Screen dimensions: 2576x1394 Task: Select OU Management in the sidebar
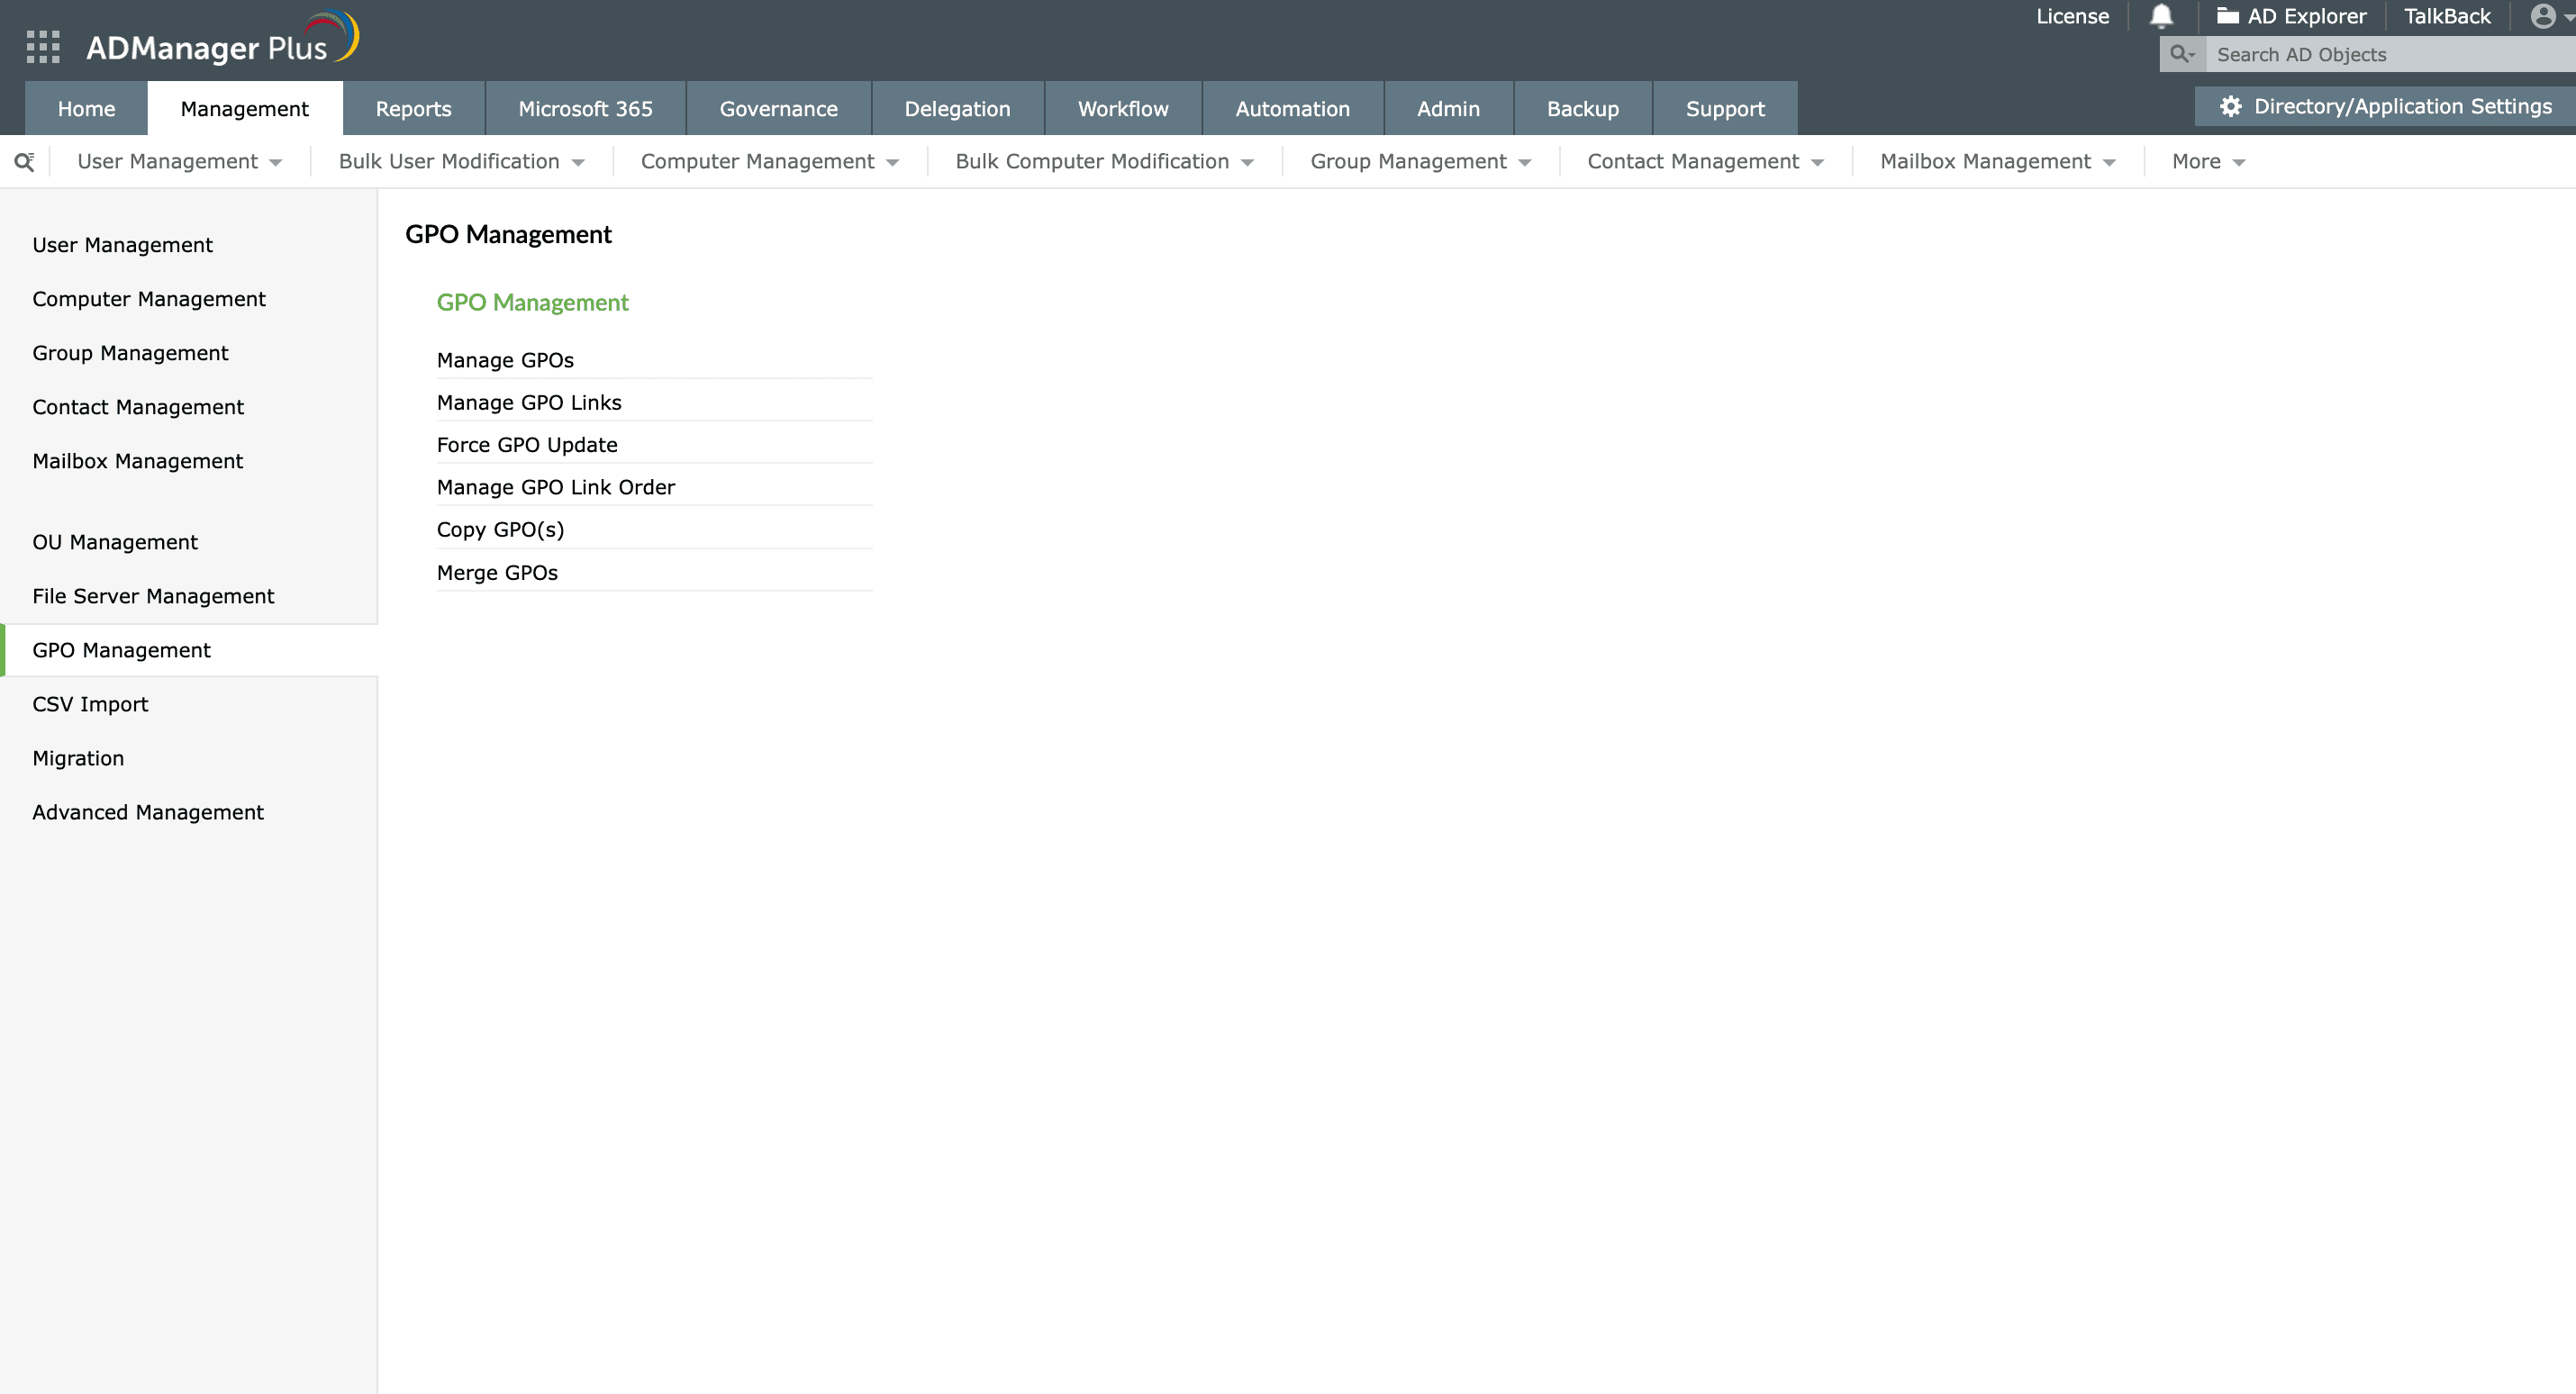(115, 542)
